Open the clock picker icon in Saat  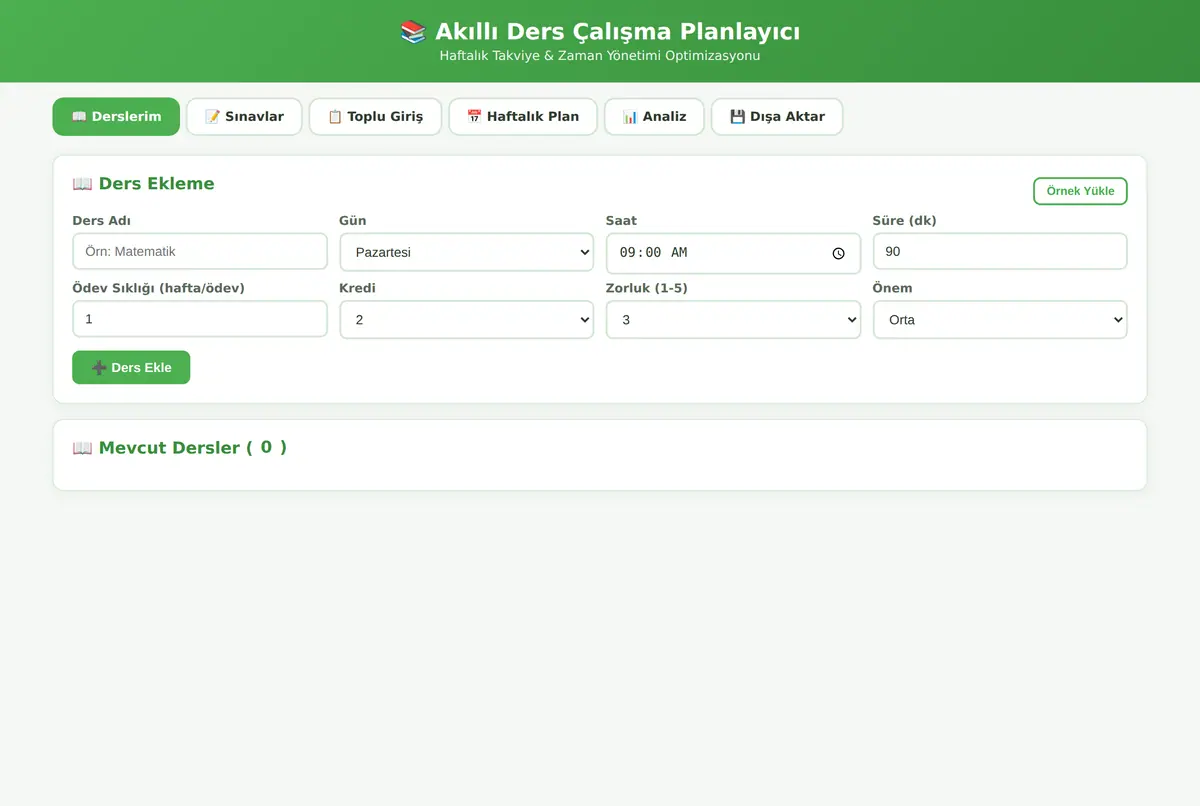[x=839, y=254]
